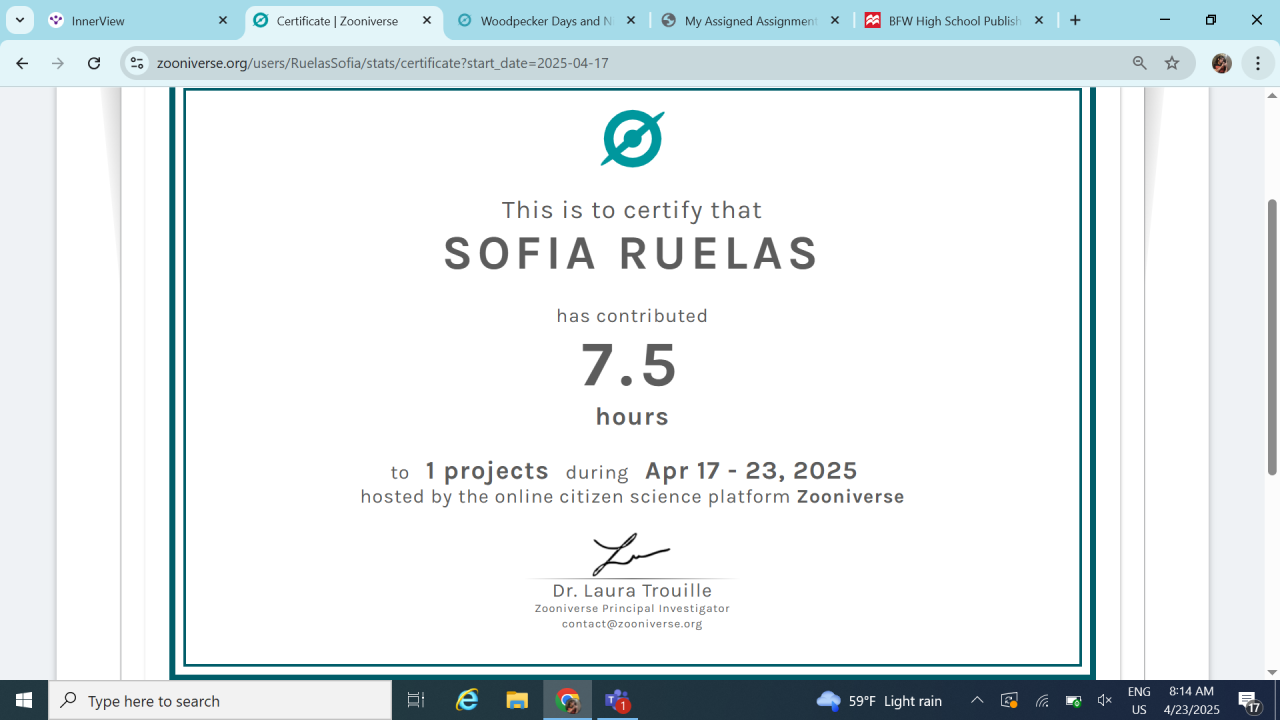Click the name SOFIA RUELAS
This screenshot has height=720, width=1280.
(x=632, y=254)
